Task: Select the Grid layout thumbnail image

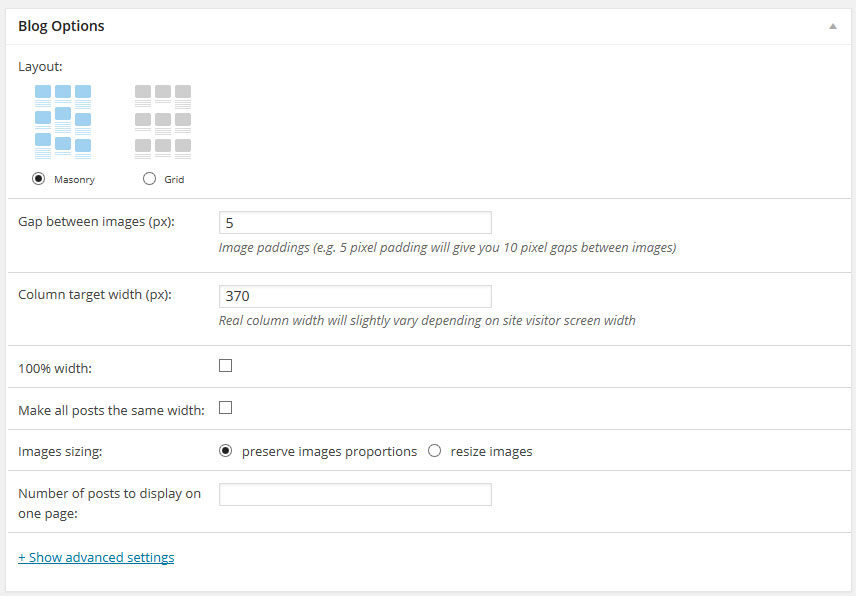Action: pyautogui.click(x=163, y=122)
